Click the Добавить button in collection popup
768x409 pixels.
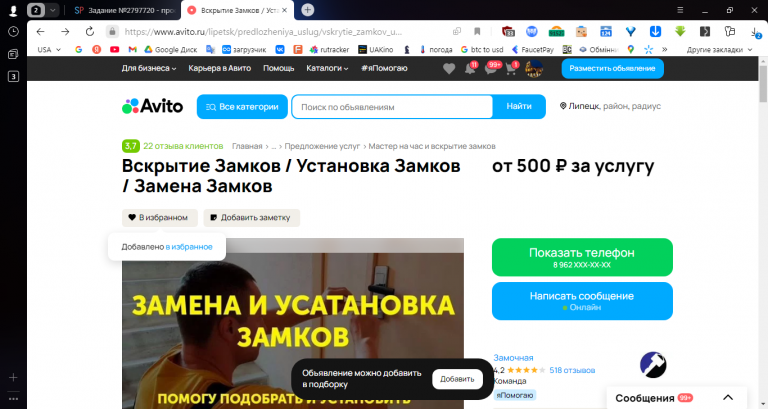coord(457,379)
